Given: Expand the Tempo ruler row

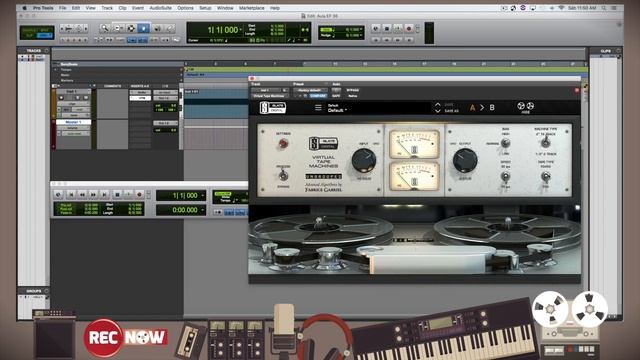Looking at the screenshot, I should click(56, 70).
